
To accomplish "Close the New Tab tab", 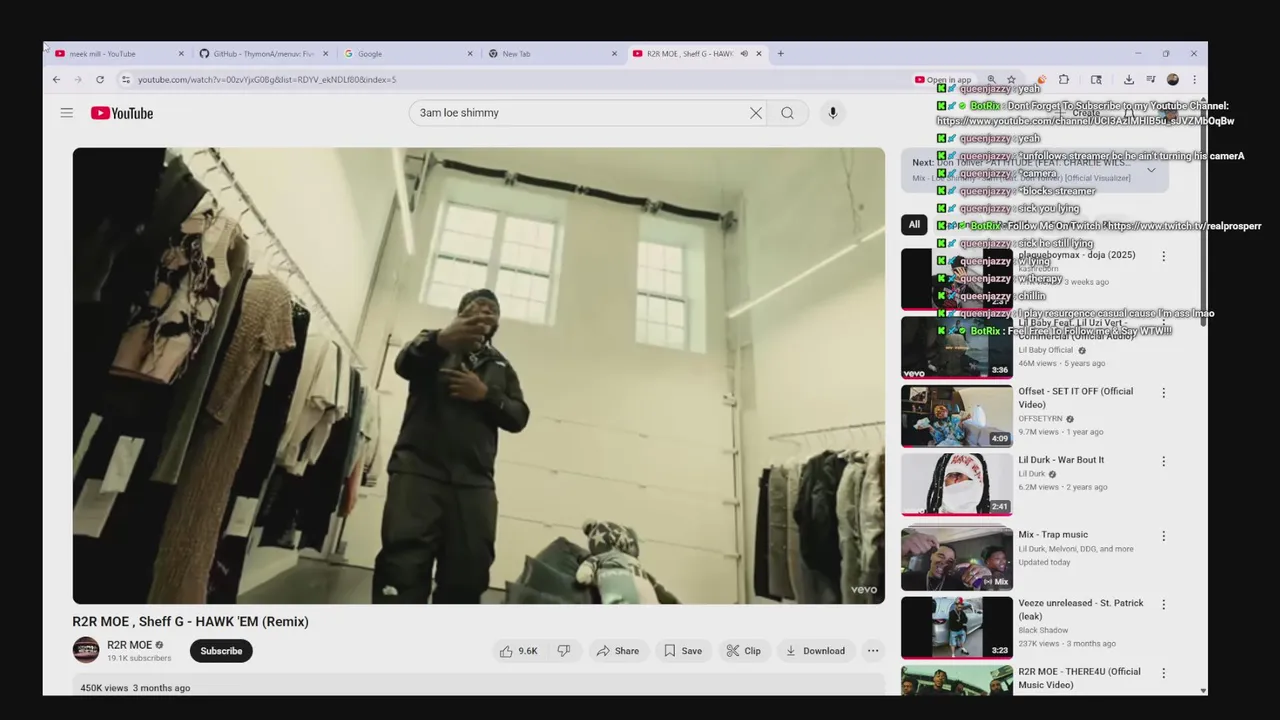I will pyautogui.click(x=614, y=54).
